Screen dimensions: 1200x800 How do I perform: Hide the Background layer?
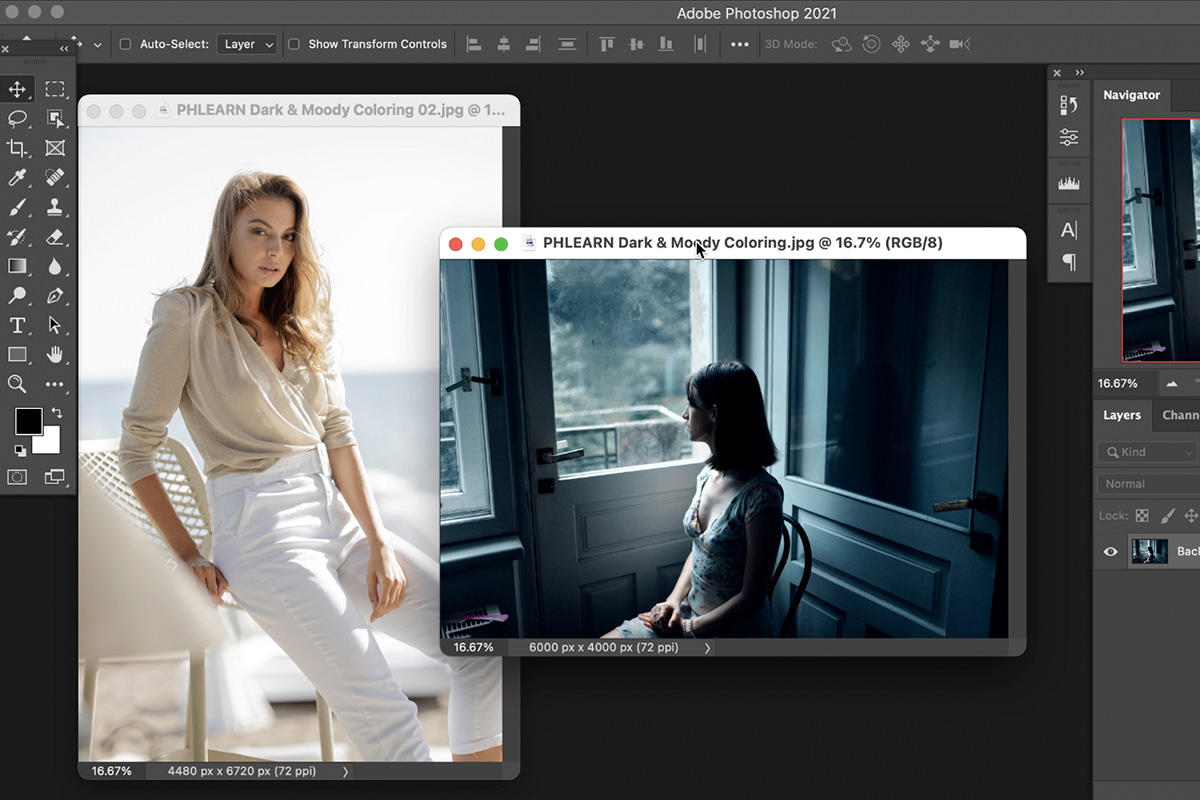point(1109,551)
